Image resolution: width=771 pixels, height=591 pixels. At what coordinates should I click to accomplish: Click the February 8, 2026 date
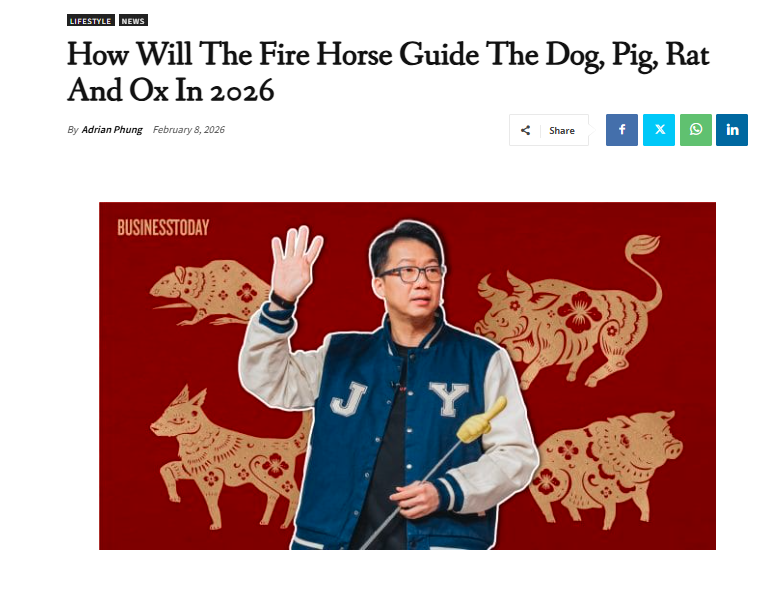point(189,130)
